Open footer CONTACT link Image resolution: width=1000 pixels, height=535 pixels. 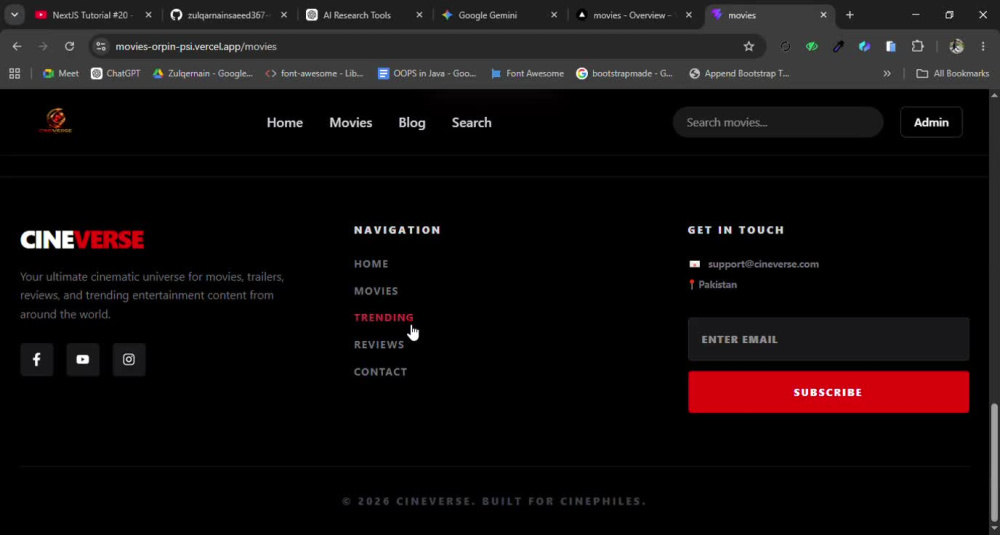tap(381, 372)
